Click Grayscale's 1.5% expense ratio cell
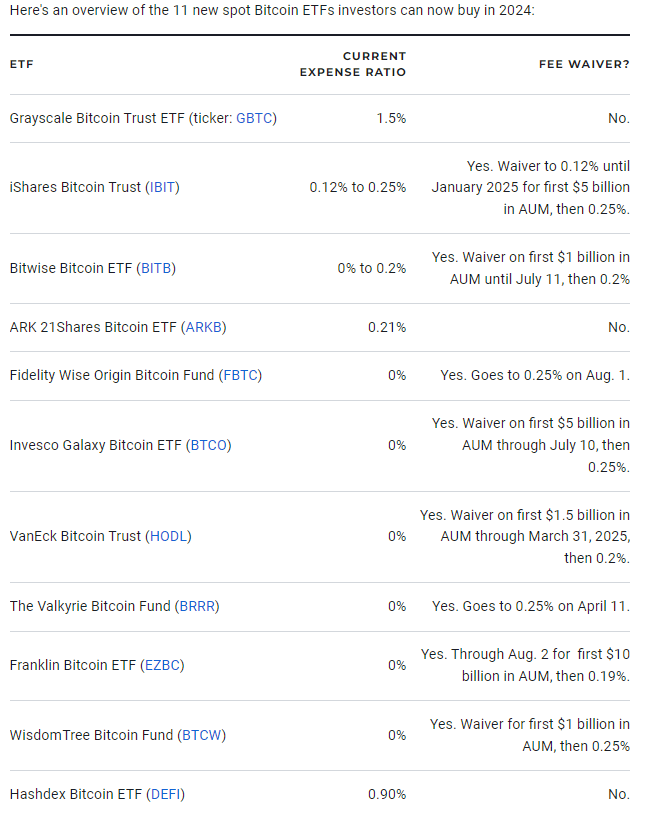The image size is (645, 816). (391, 118)
